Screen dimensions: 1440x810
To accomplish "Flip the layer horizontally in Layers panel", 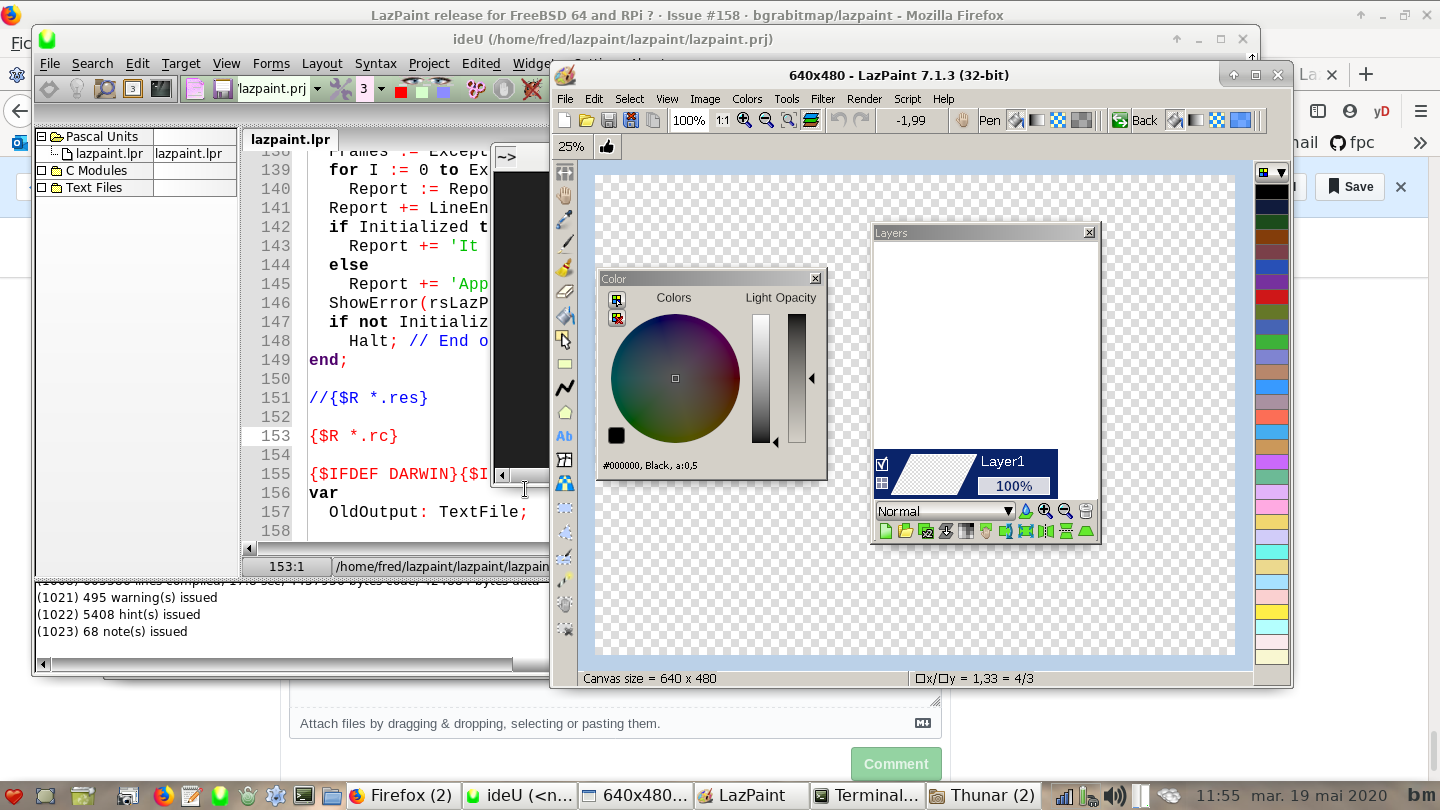I will pos(1046,531).
